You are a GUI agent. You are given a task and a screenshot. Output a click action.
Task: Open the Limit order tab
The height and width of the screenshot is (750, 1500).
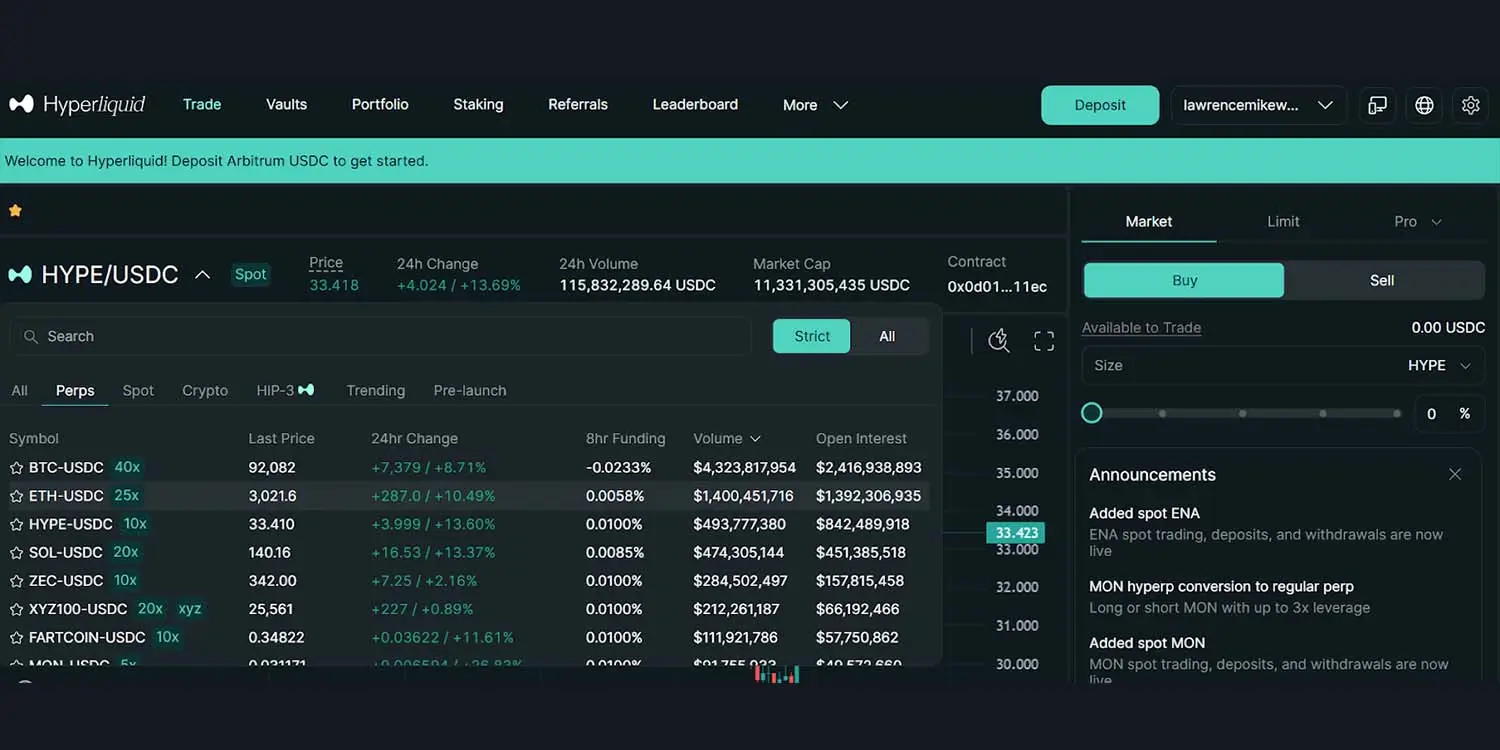point(1283,222)
